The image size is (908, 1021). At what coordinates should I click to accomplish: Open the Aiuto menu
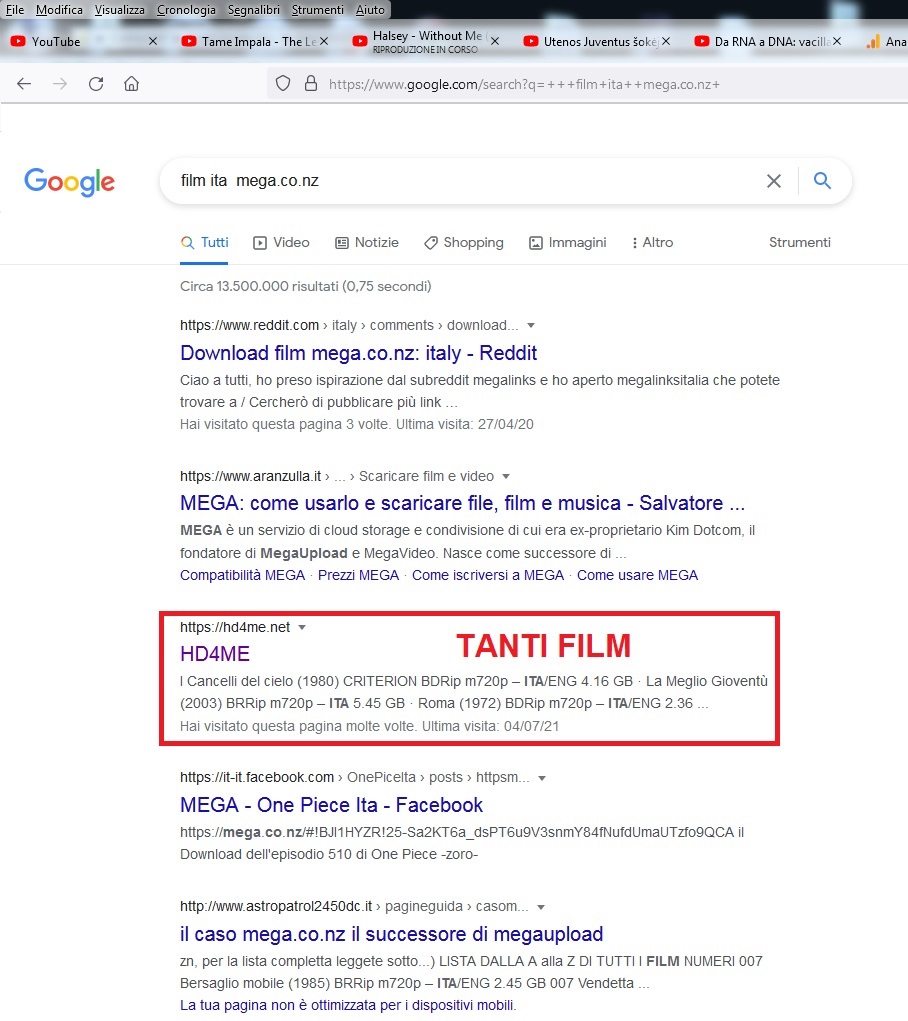tap(370, 10)
